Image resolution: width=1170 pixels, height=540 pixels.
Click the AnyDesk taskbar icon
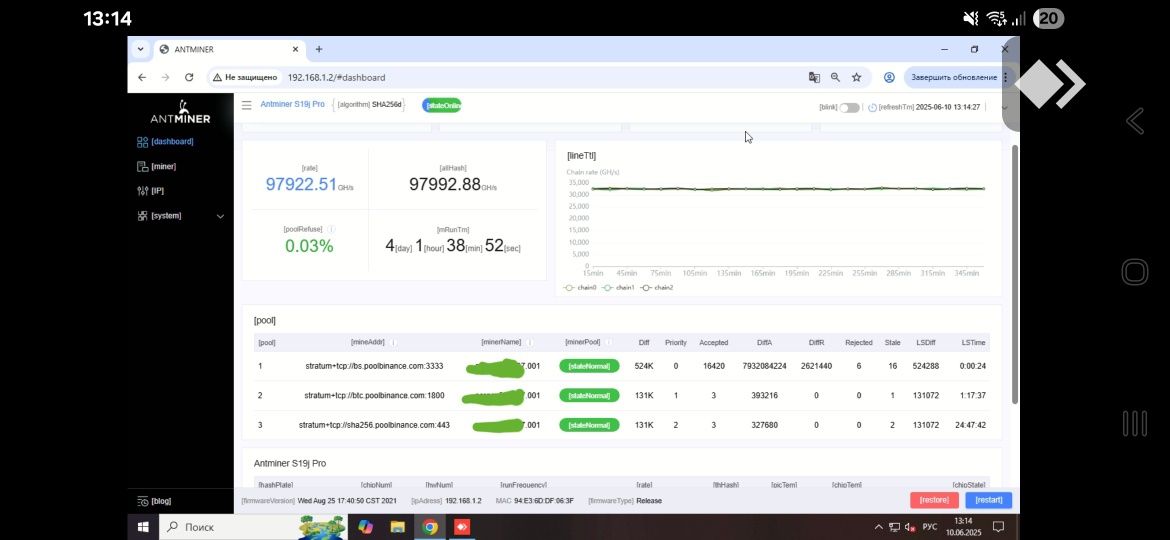click(462, 527)
